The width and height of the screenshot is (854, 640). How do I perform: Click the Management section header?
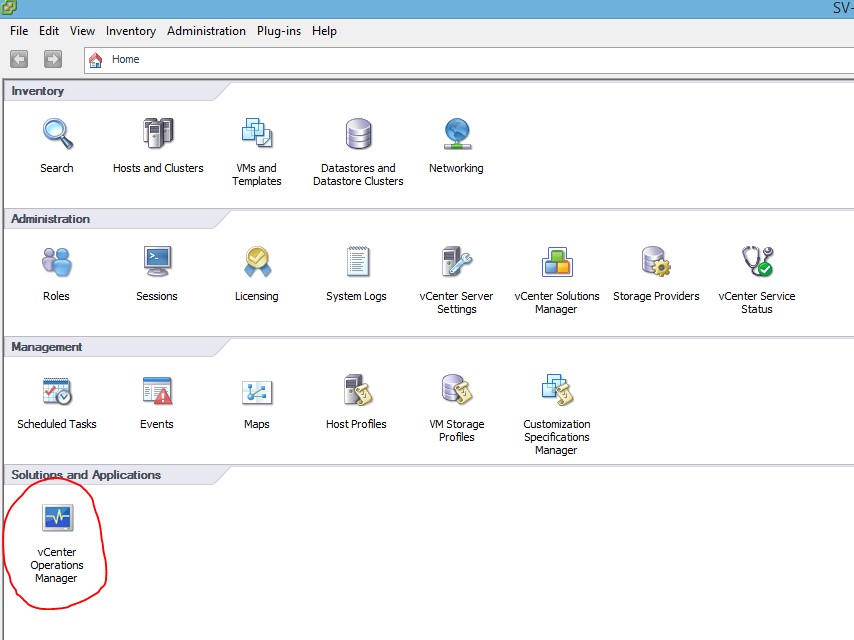pyautogui.click(x=47, y=347)
